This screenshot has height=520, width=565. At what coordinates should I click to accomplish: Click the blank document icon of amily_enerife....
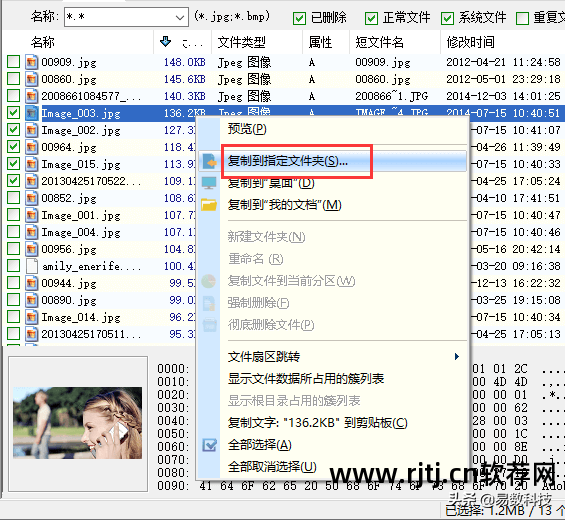[32, 266]
